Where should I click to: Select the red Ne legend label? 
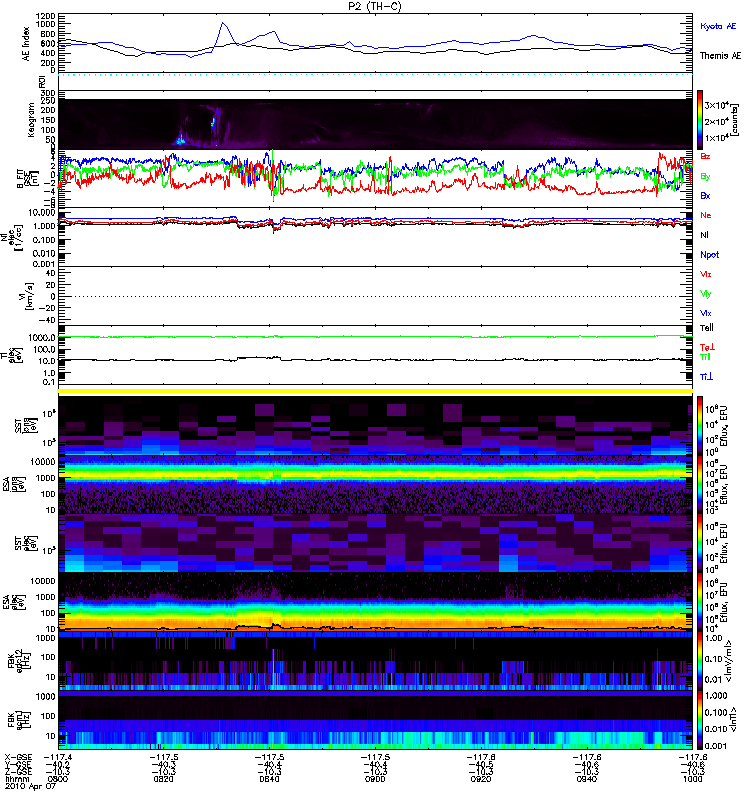(706, 215)
